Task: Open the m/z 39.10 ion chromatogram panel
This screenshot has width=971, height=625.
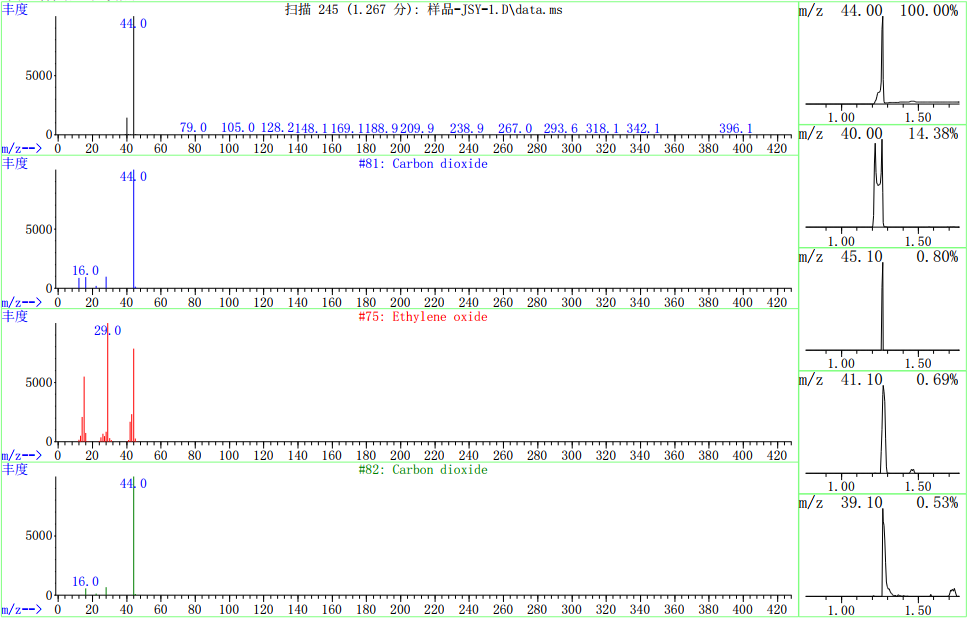Action: tap(882, 555)
